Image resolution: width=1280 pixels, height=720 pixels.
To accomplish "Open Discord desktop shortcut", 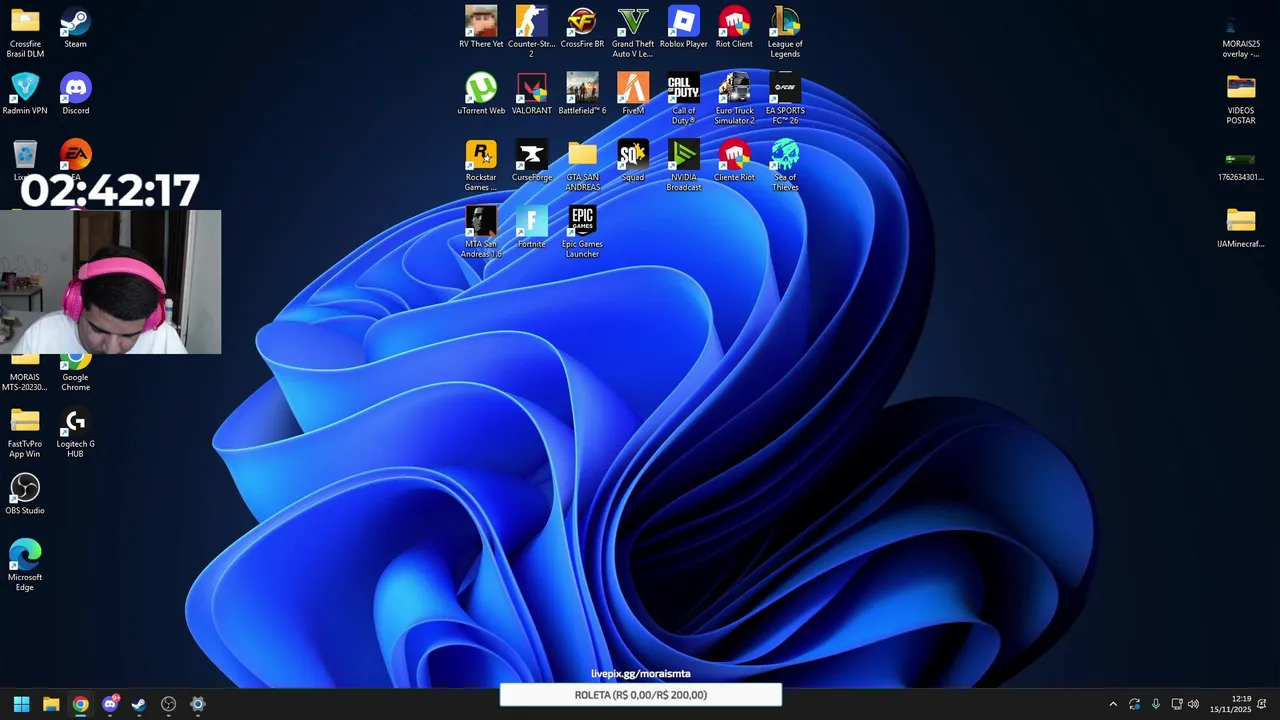I will pos(75,94).
